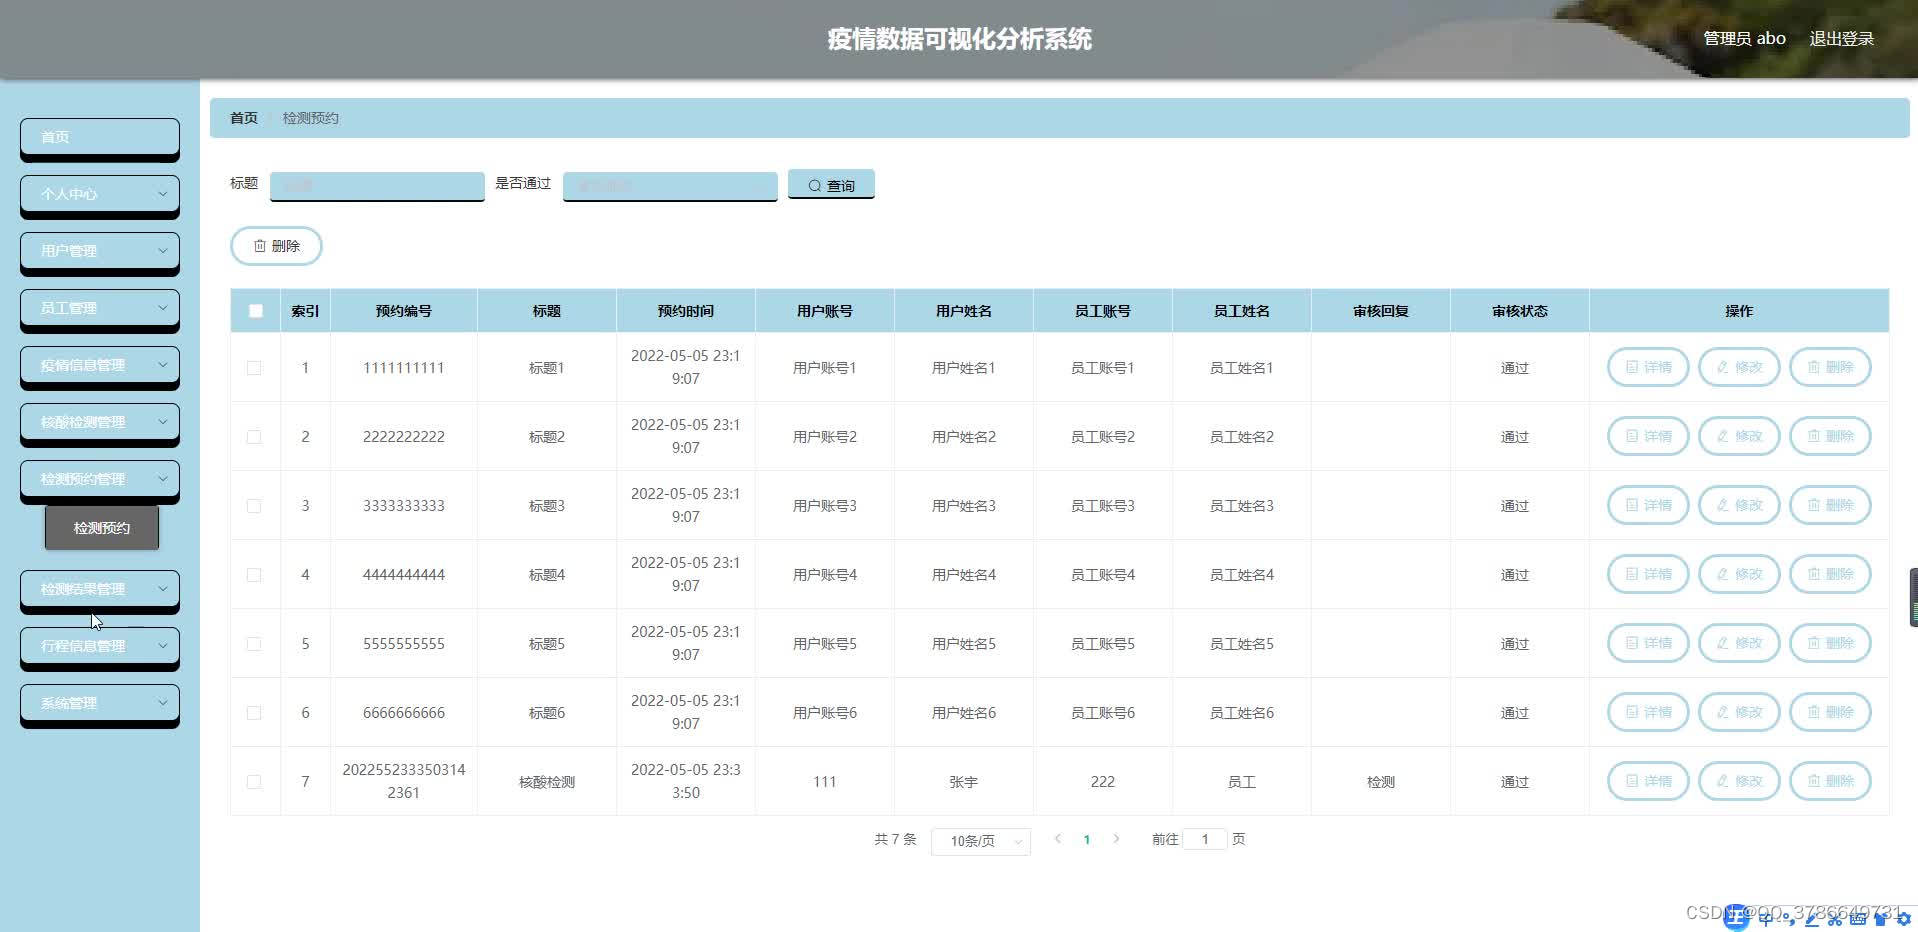Viewport: 1918px width, 932px height.
Task: Toggle the select-all header checkbox
Action: coord(256,311)
